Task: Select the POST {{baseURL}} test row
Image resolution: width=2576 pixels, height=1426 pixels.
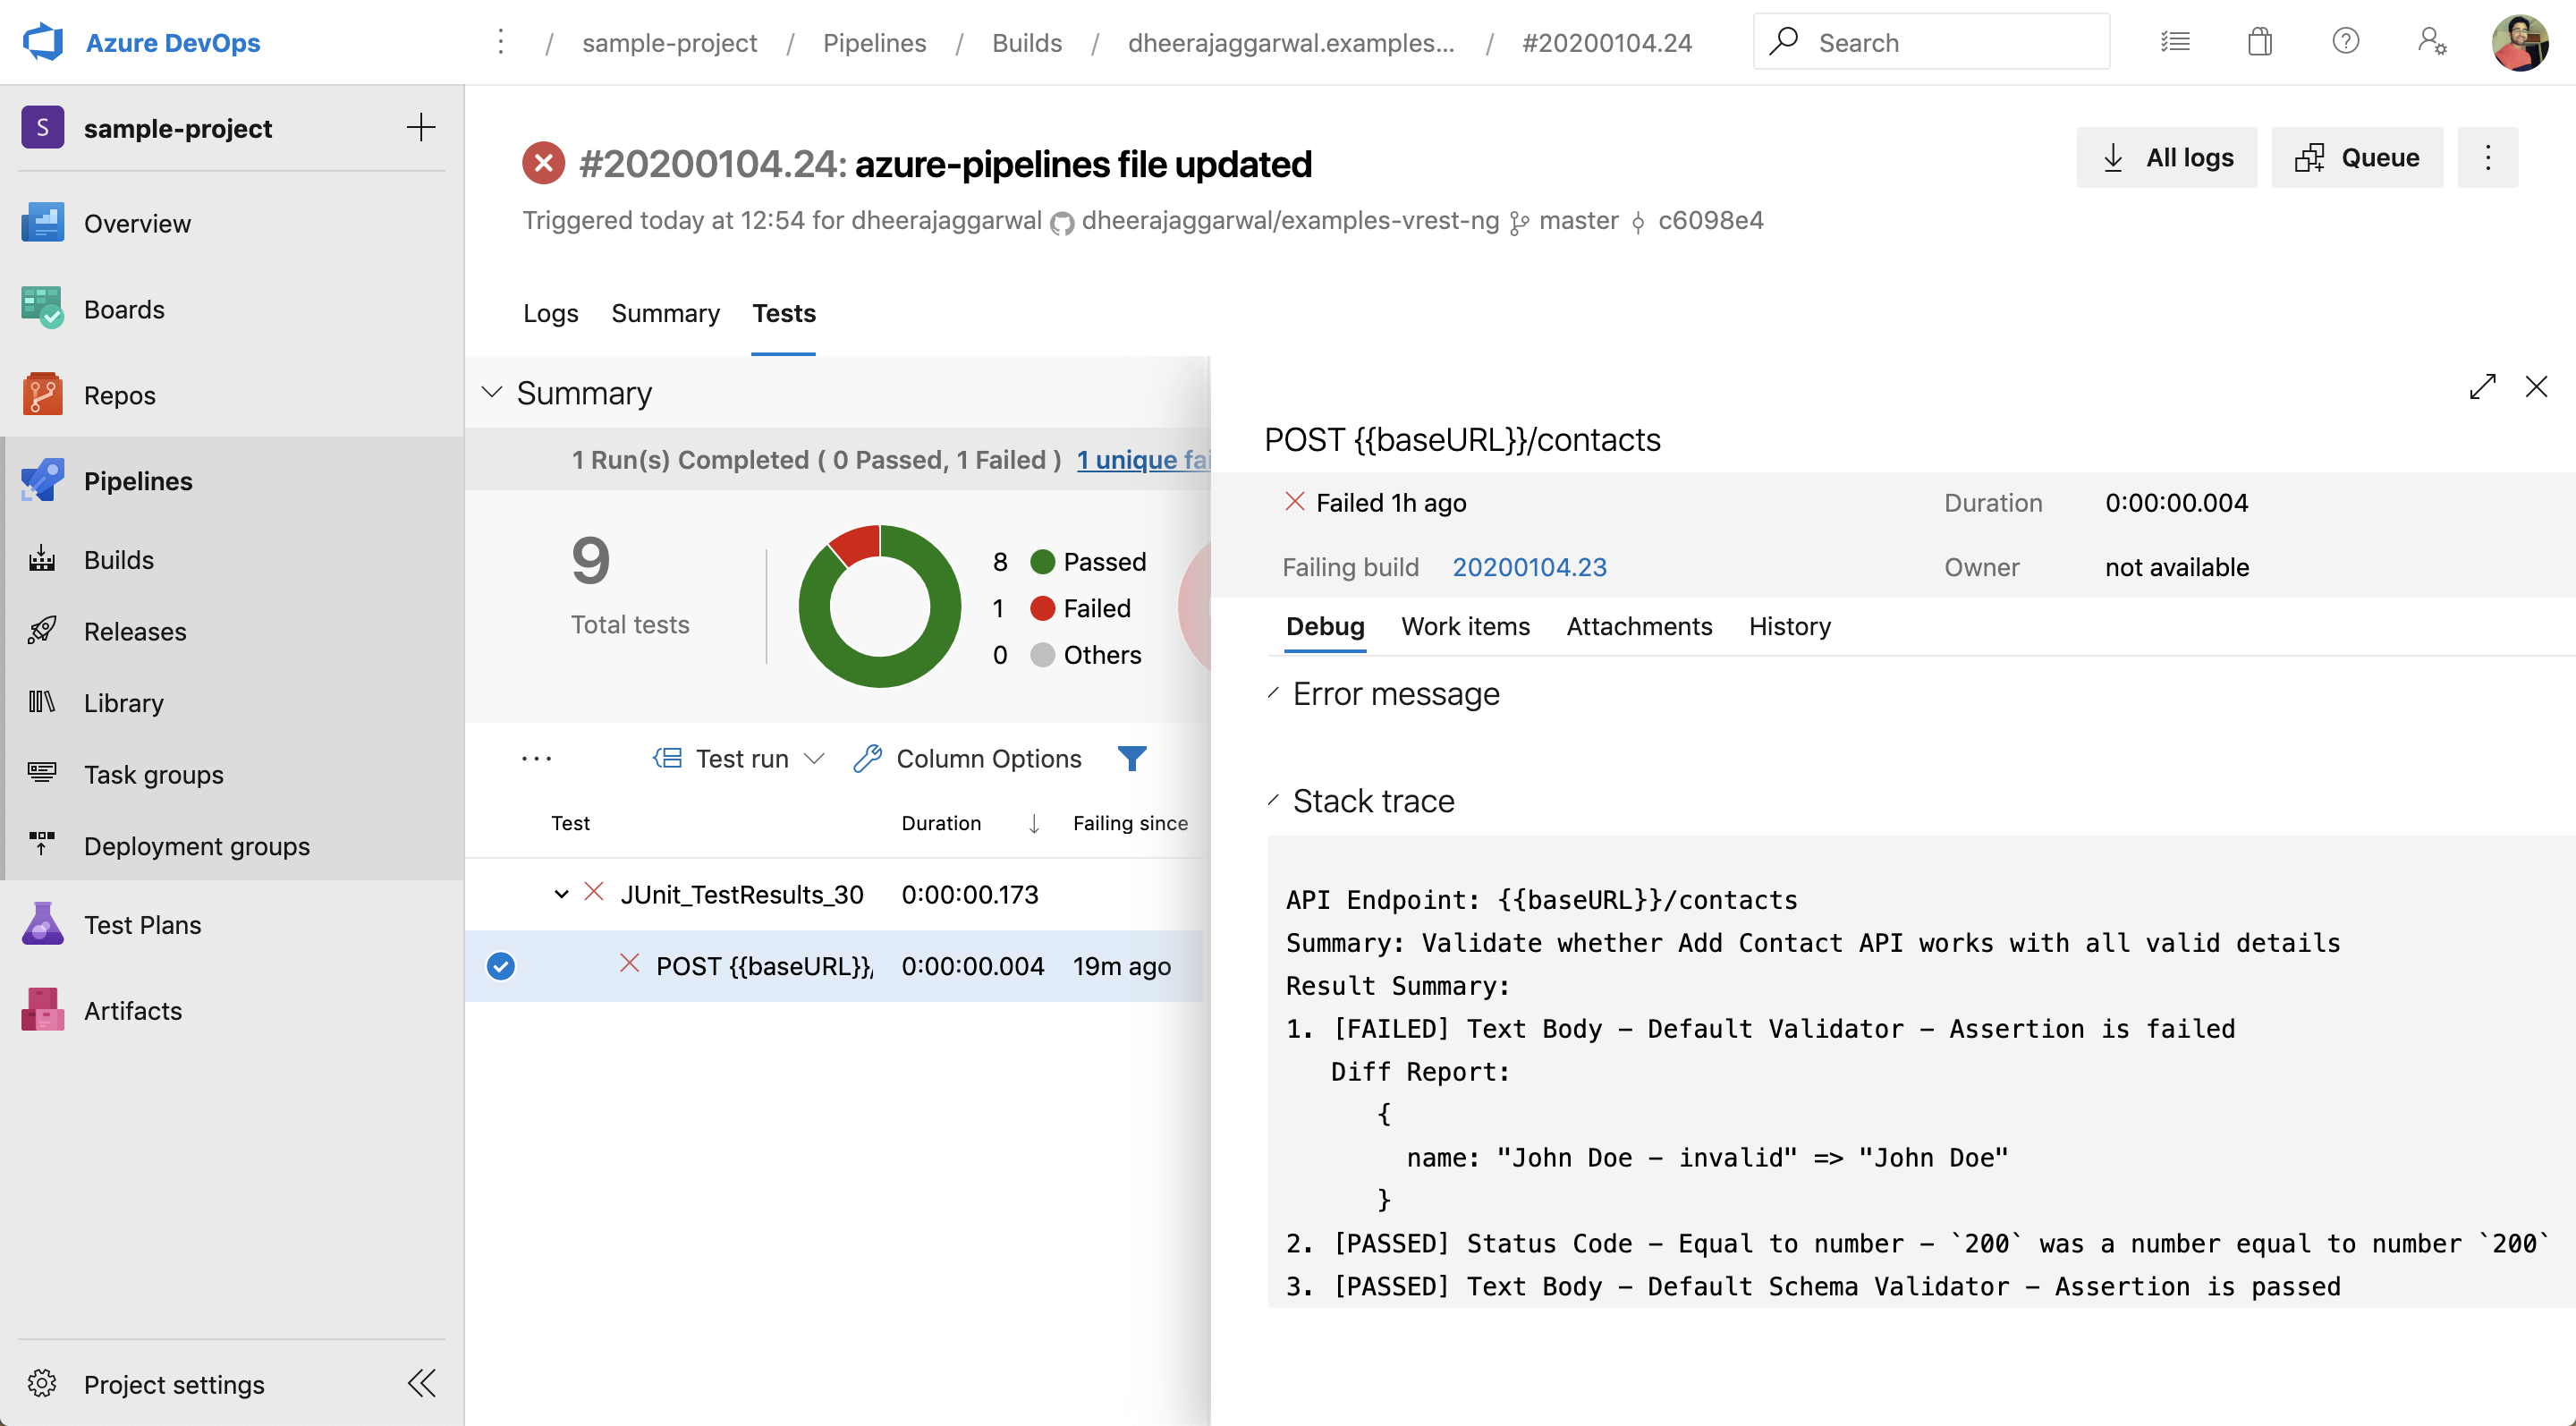Action: (835, 966)
